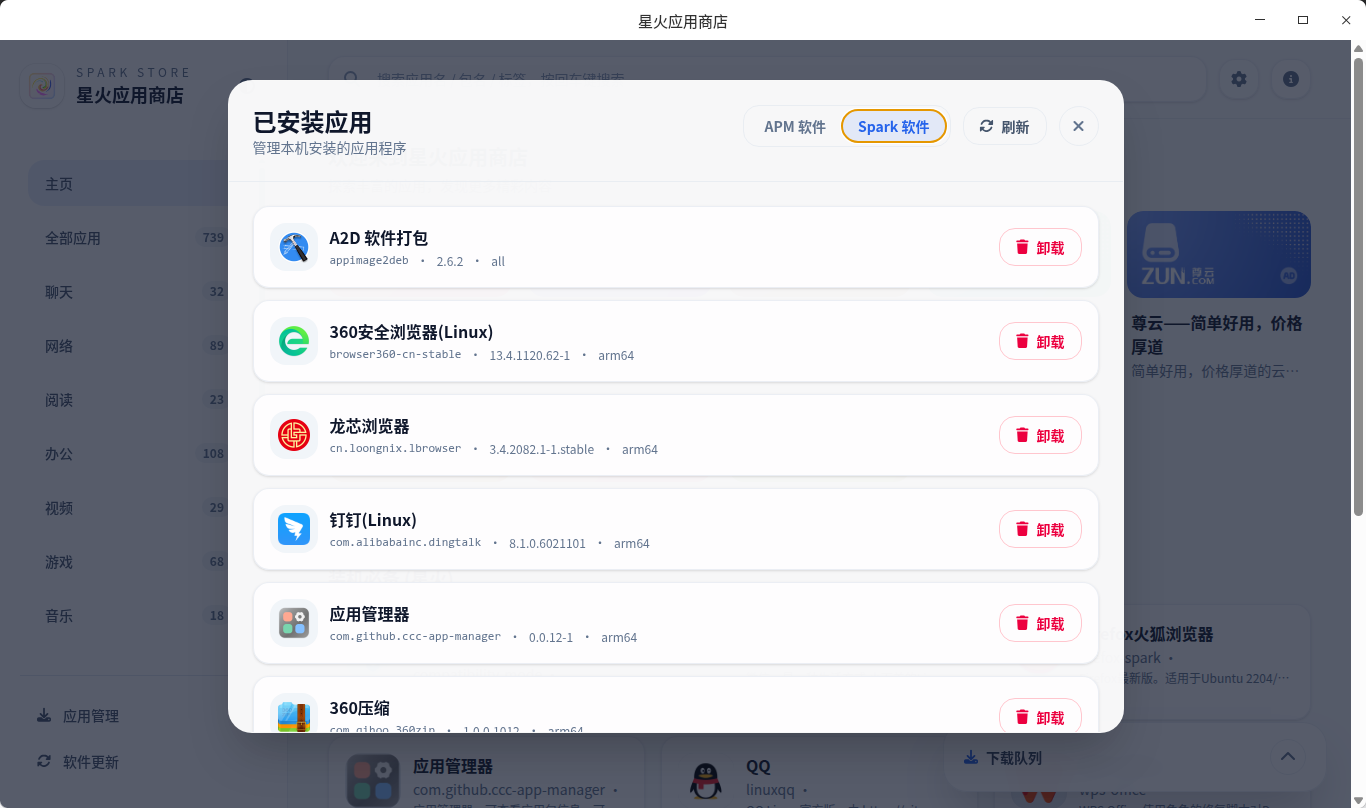Uninstall 钉钉 with its 卸载 button
The image size is (1366, 808).
pyautogui.click(x=1040, y=529)
